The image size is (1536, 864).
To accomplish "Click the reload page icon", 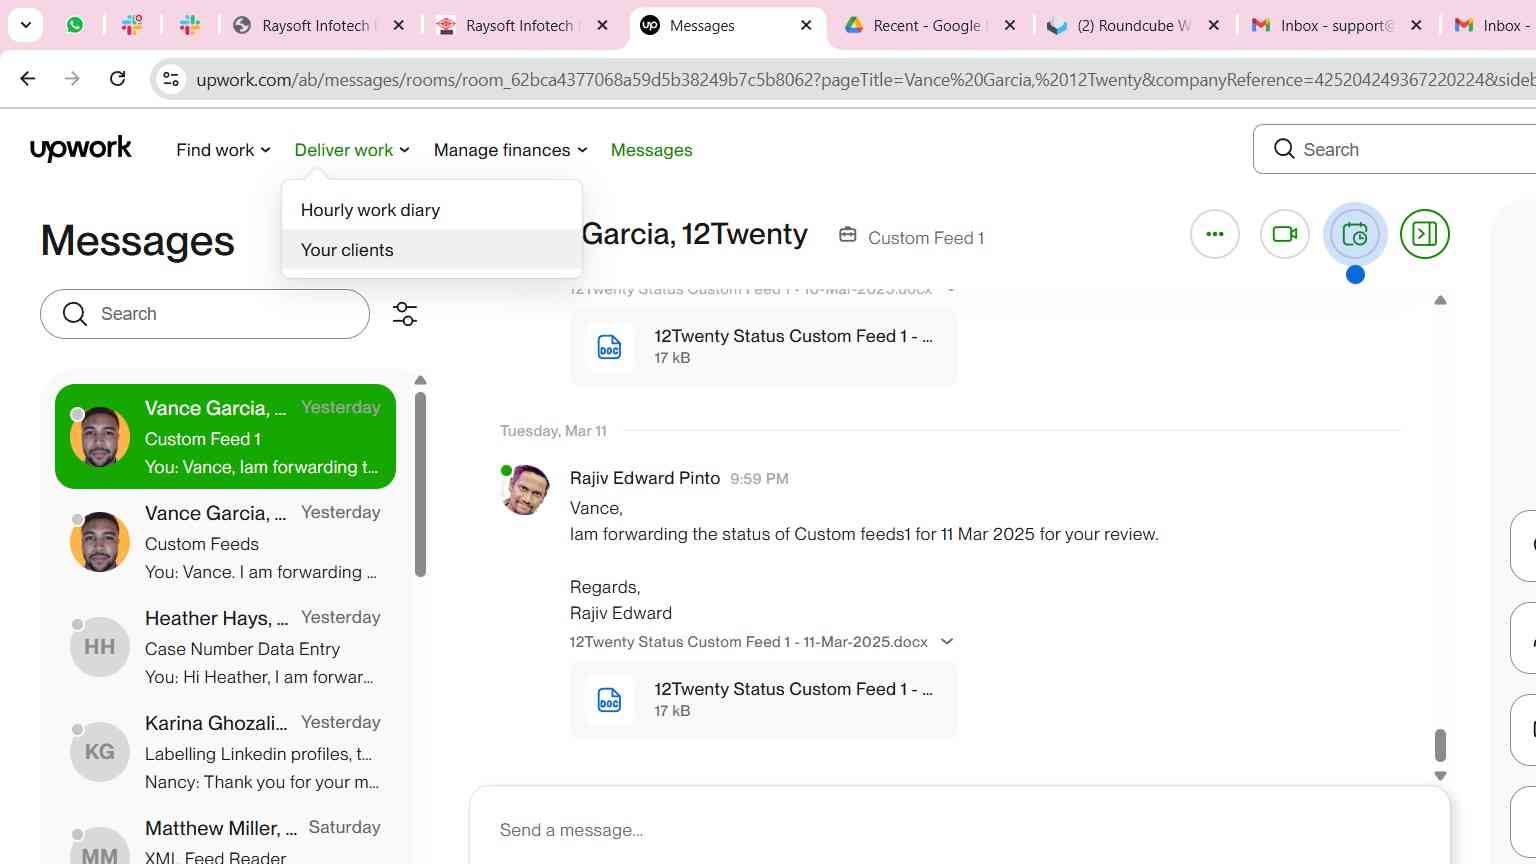I will [118, 78].
